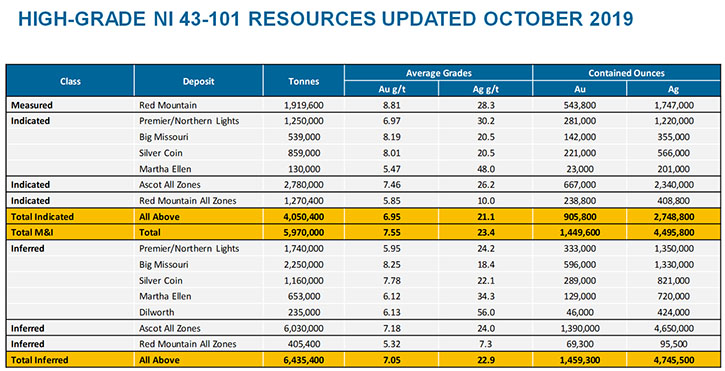Click the 4,745,500 Ag ounces value
This screenshot has width=725, height=371.
(x=673, y=360)
